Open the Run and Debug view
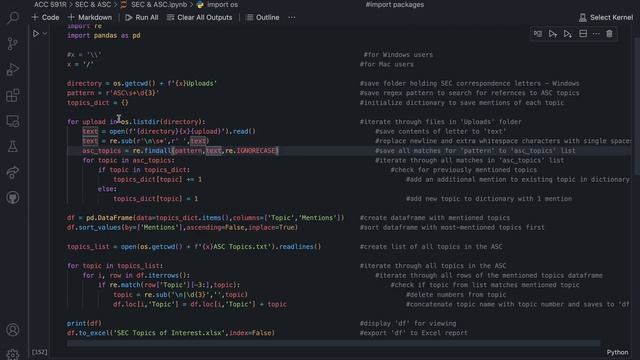The height and width of the screenshot is (360, 640). 13,69
